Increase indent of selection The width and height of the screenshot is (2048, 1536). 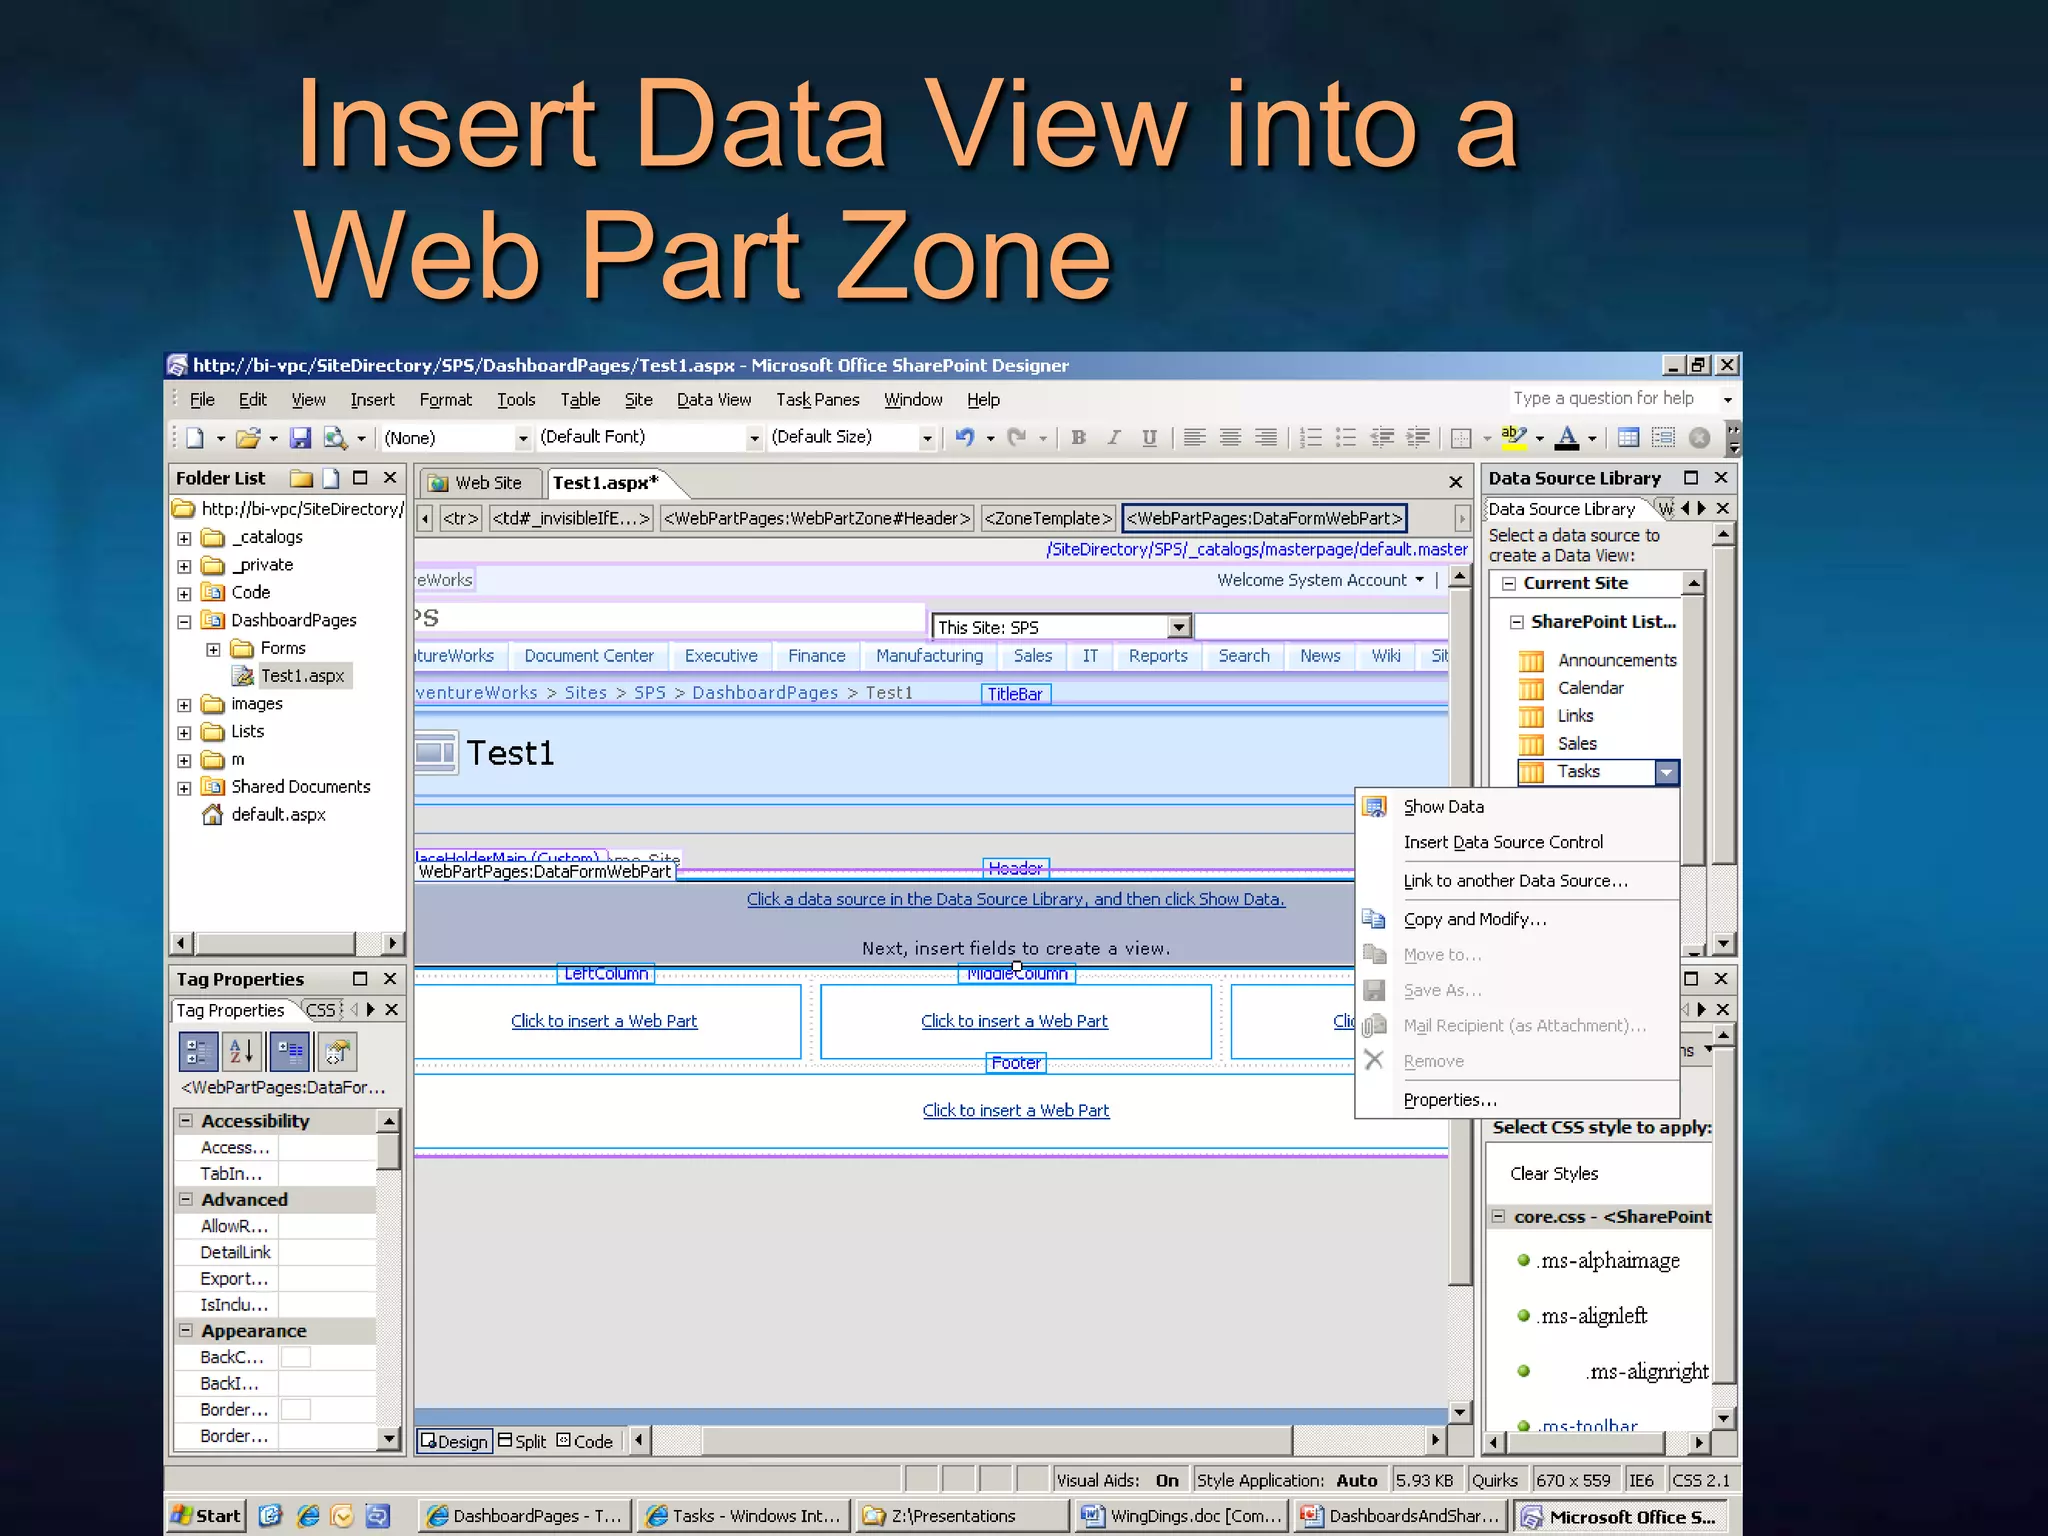coord(1418,438)
